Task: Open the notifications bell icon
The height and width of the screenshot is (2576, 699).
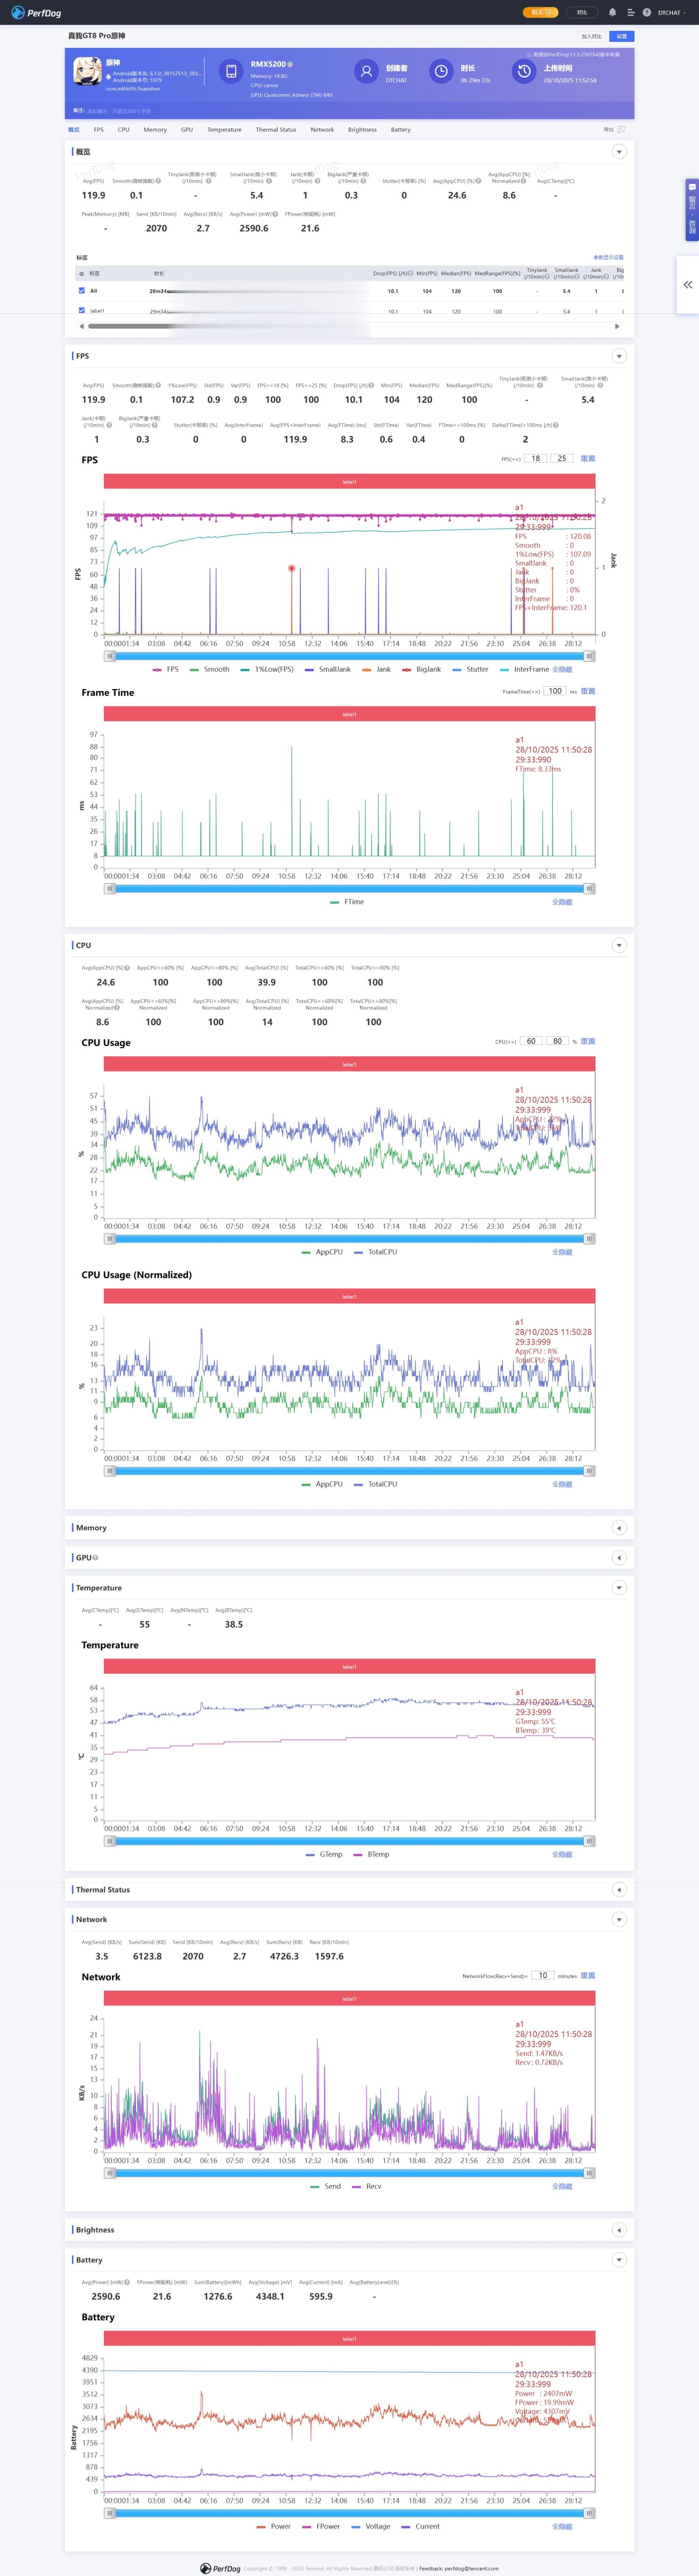Action: point(612,12)
